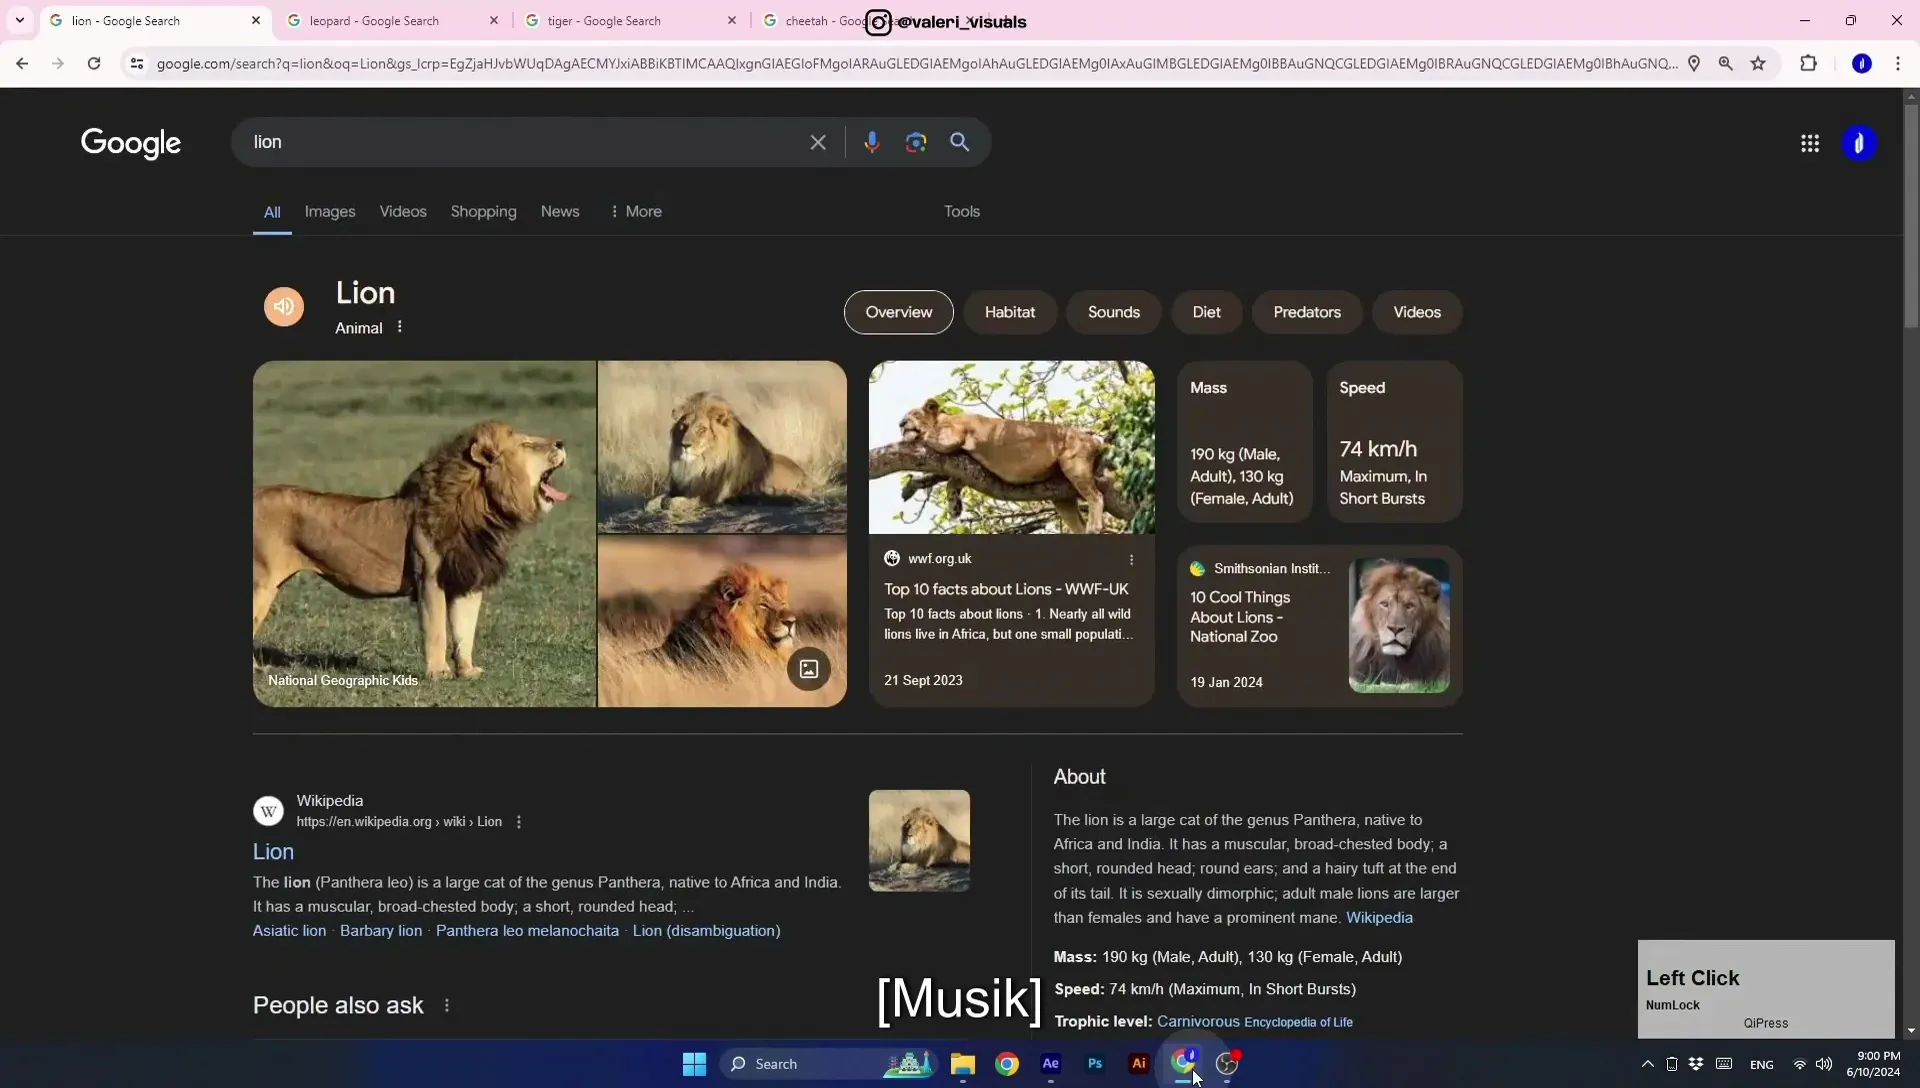The height and width of the screenshot is (1088, 1920).
Task: Open the tab search dropdown arrow
Action: pos(19,20)
